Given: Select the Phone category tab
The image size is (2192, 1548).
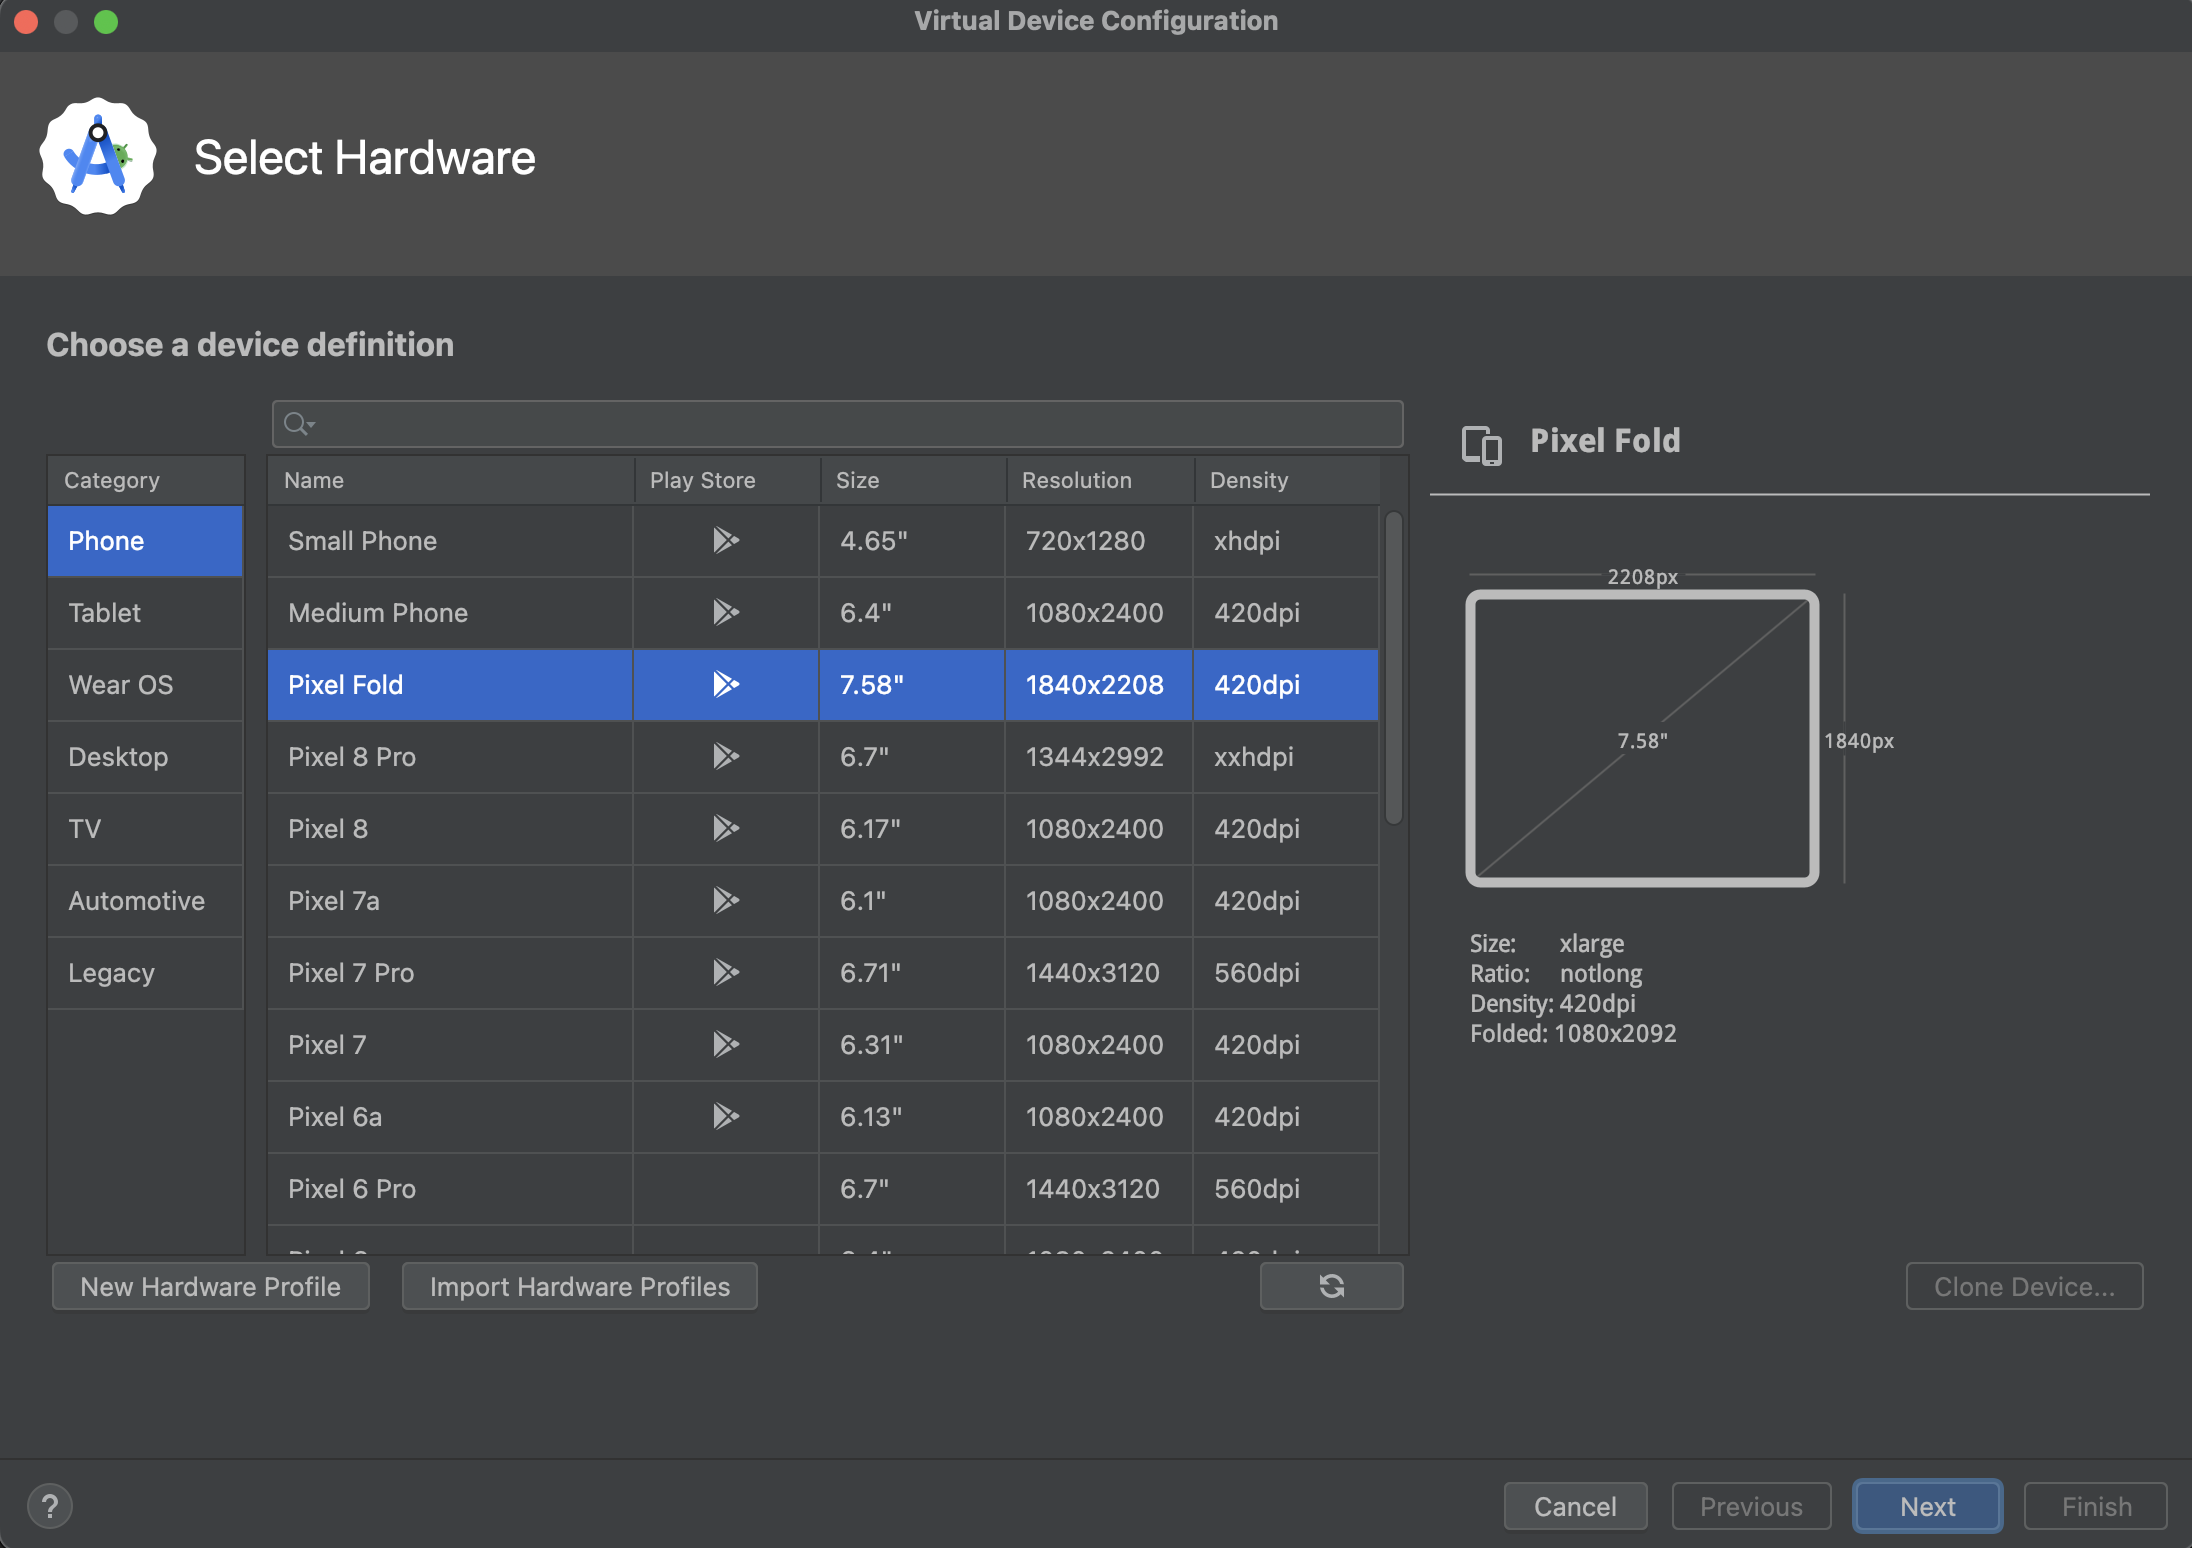Looking at the screenshot, I should [x=142, y=539].
